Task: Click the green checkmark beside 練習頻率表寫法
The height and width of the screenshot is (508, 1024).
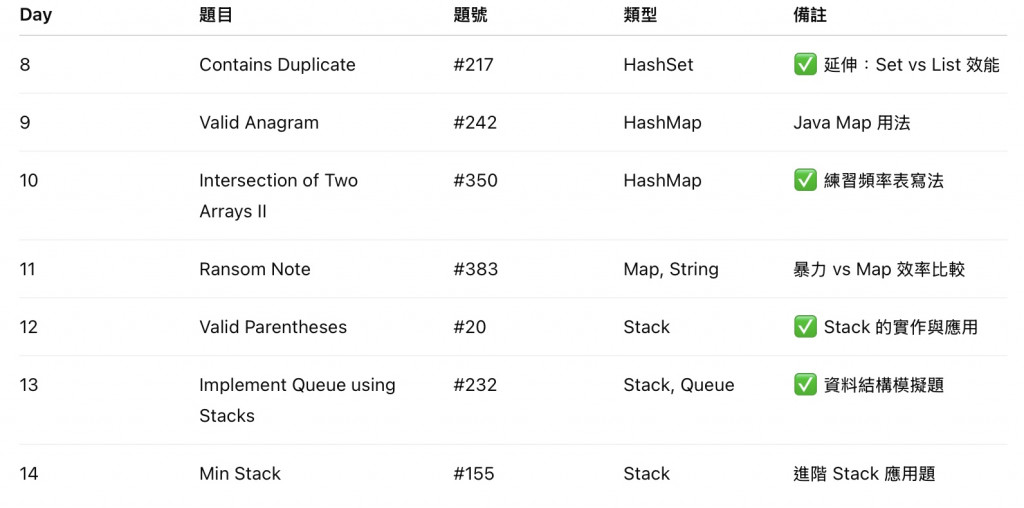Action: click(805, 181)
